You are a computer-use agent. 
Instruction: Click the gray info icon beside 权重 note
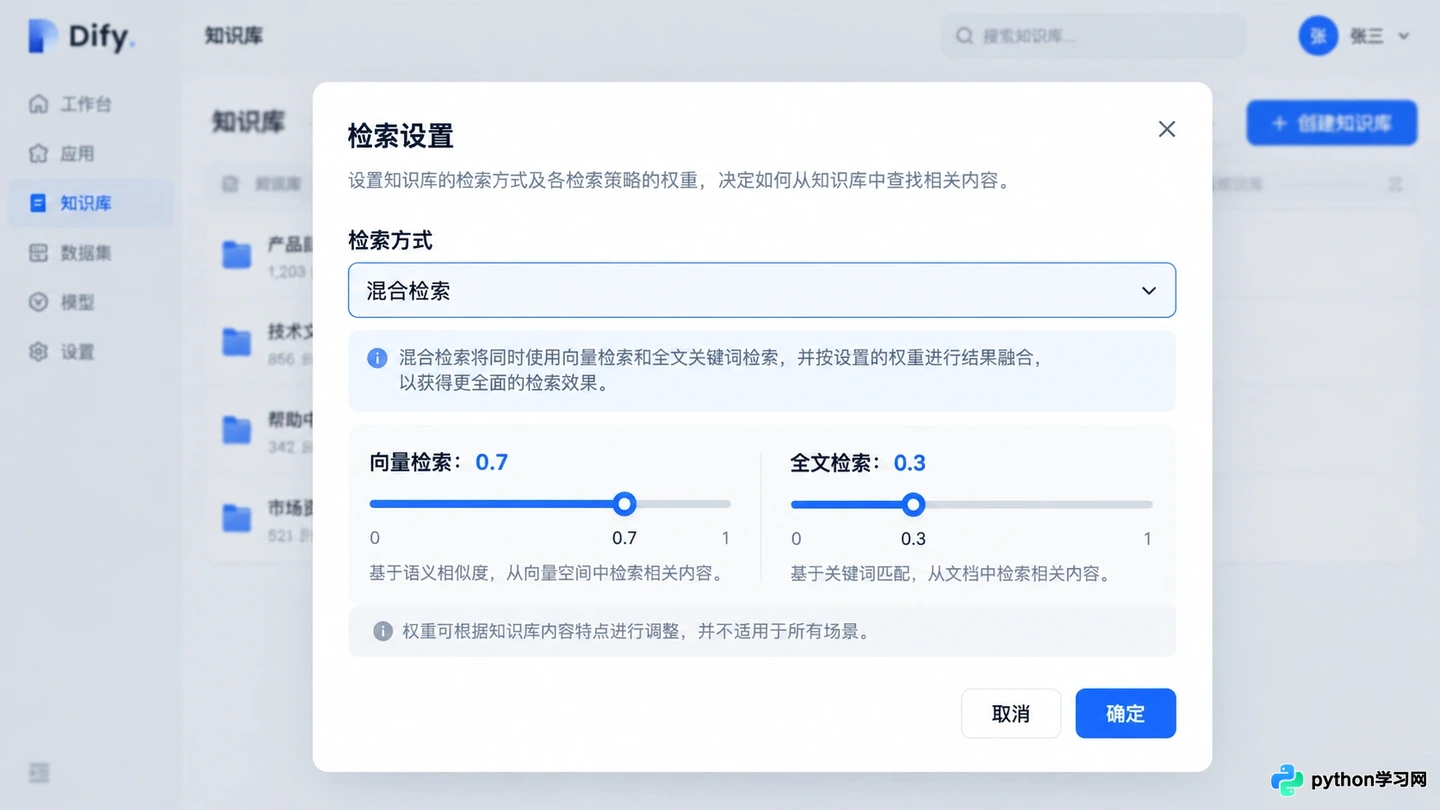click(382, 631)
